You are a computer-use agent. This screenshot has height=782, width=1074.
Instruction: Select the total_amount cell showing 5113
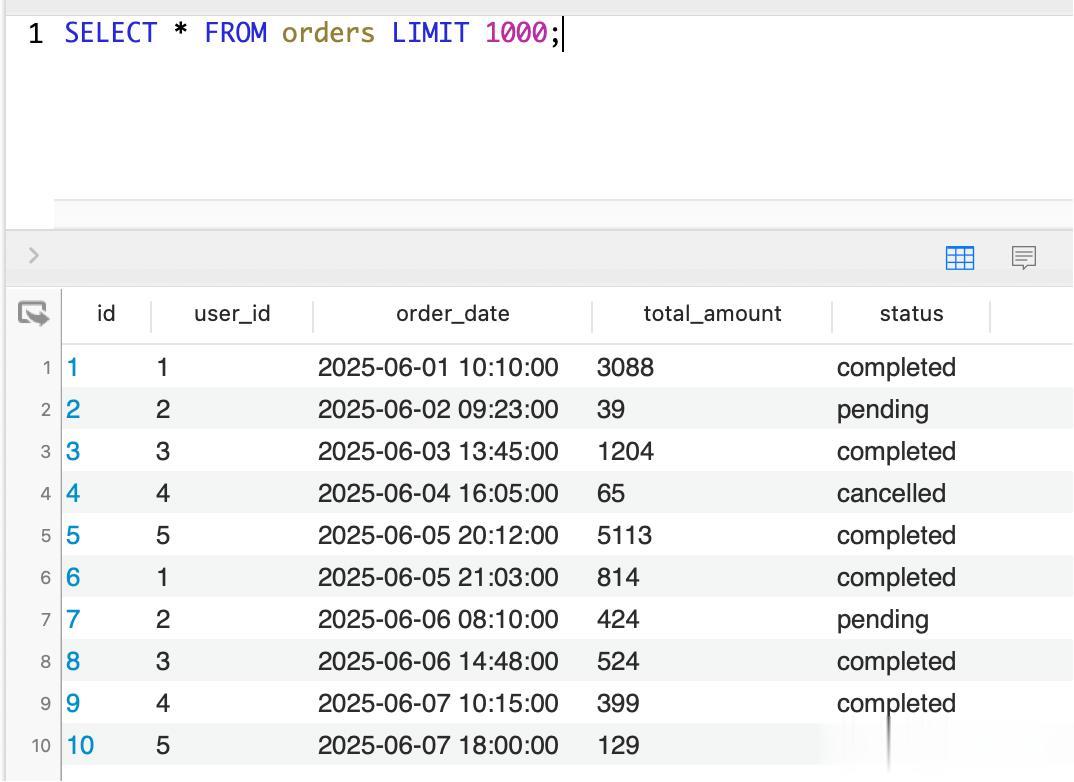point(624,536)
